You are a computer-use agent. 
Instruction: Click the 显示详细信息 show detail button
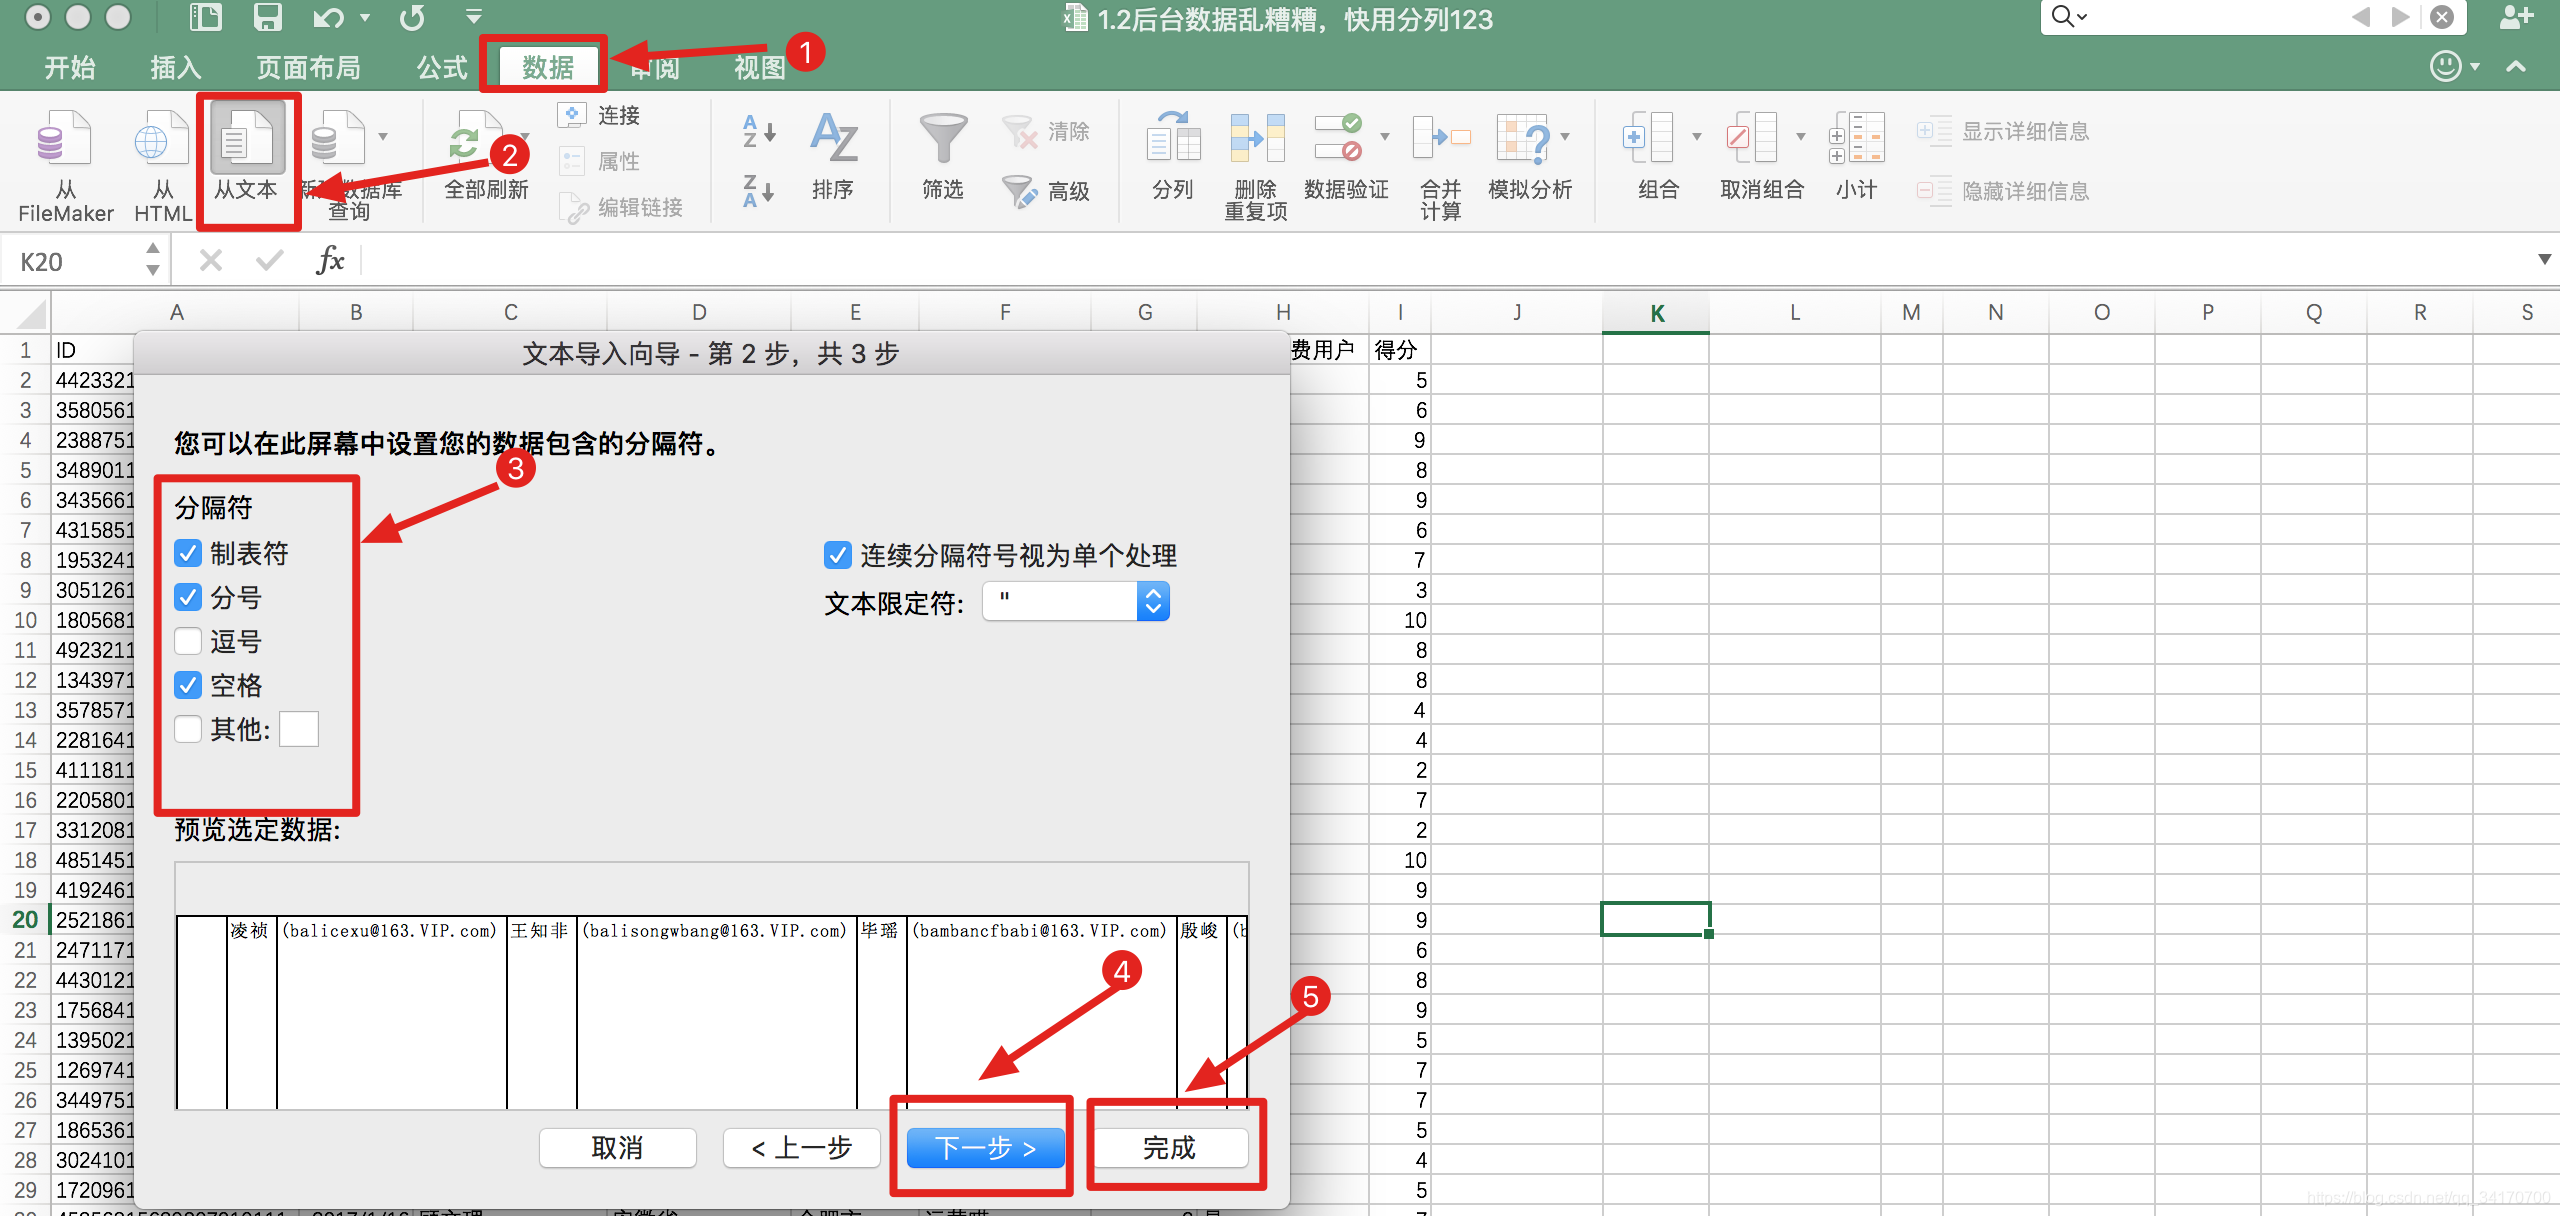[x=2004, y=131]
